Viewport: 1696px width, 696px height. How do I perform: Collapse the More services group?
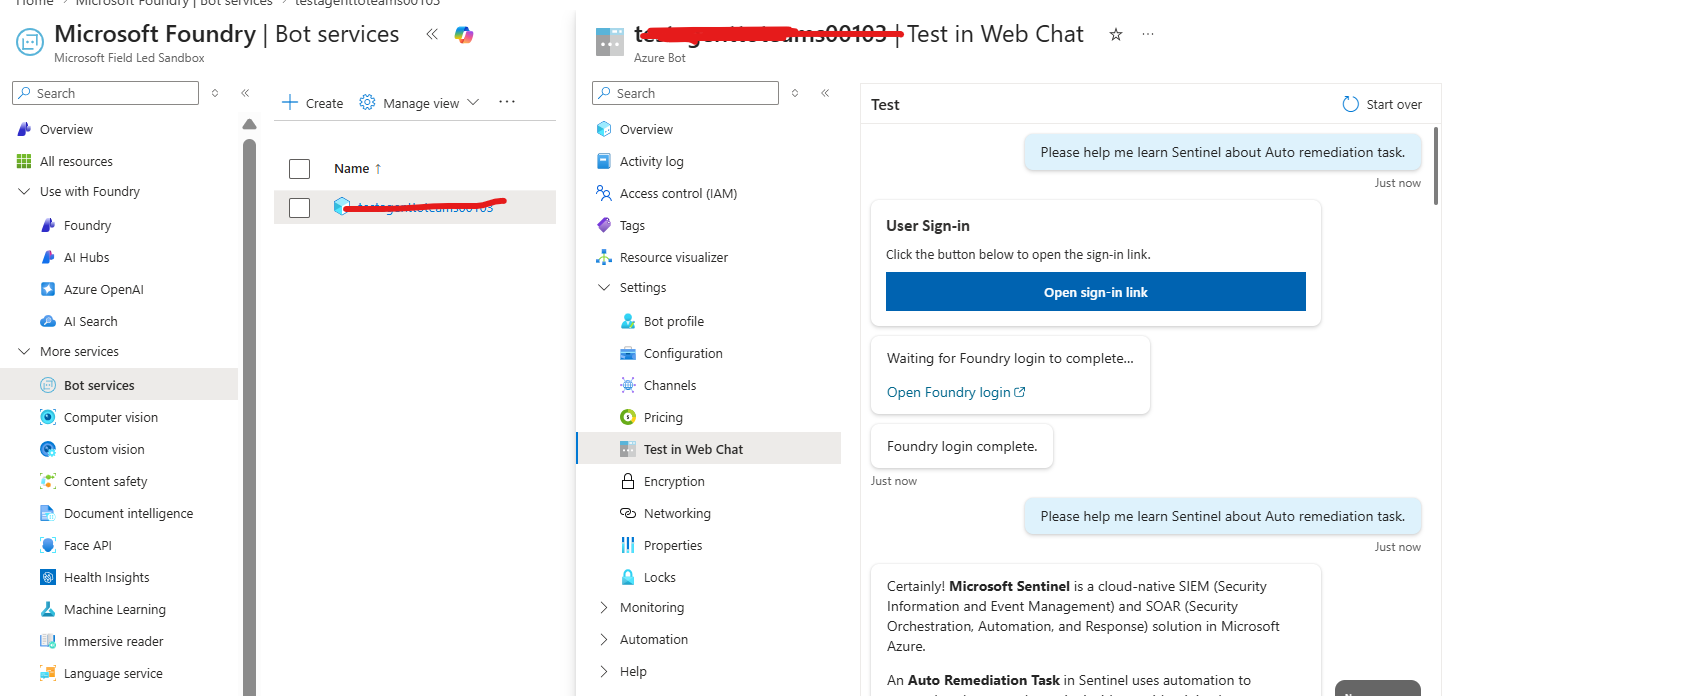(24, 351)
